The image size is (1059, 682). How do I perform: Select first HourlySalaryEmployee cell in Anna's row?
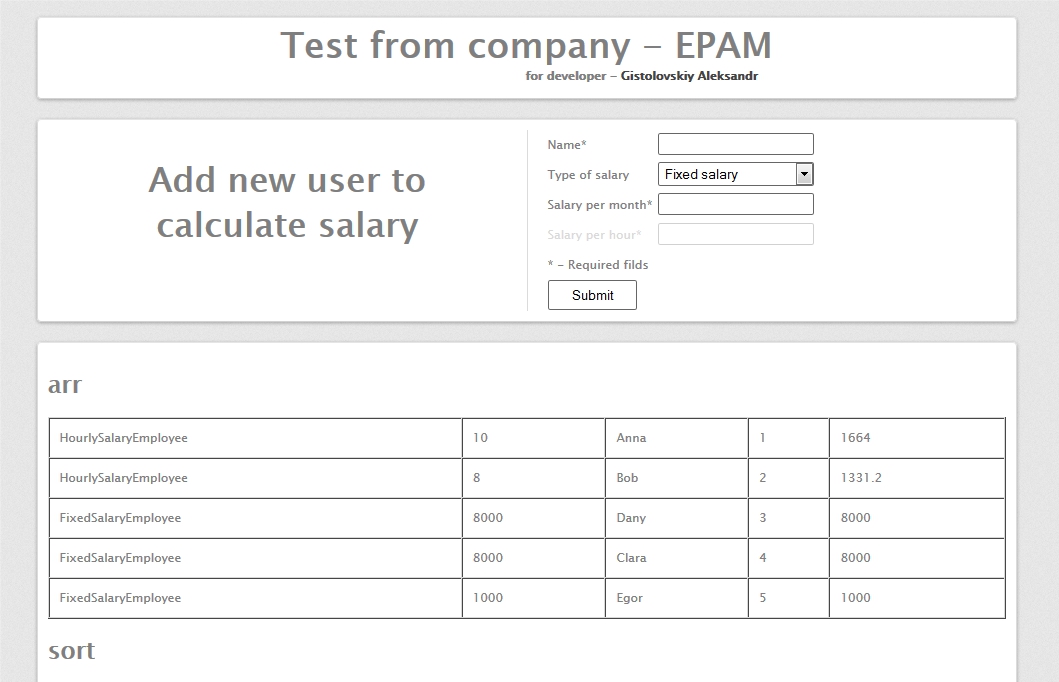pyautogui.click(x=123, y=438)
